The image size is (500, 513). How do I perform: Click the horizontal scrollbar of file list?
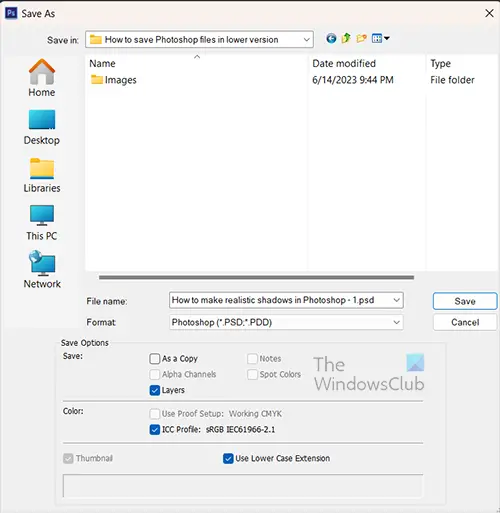point(256,277)
